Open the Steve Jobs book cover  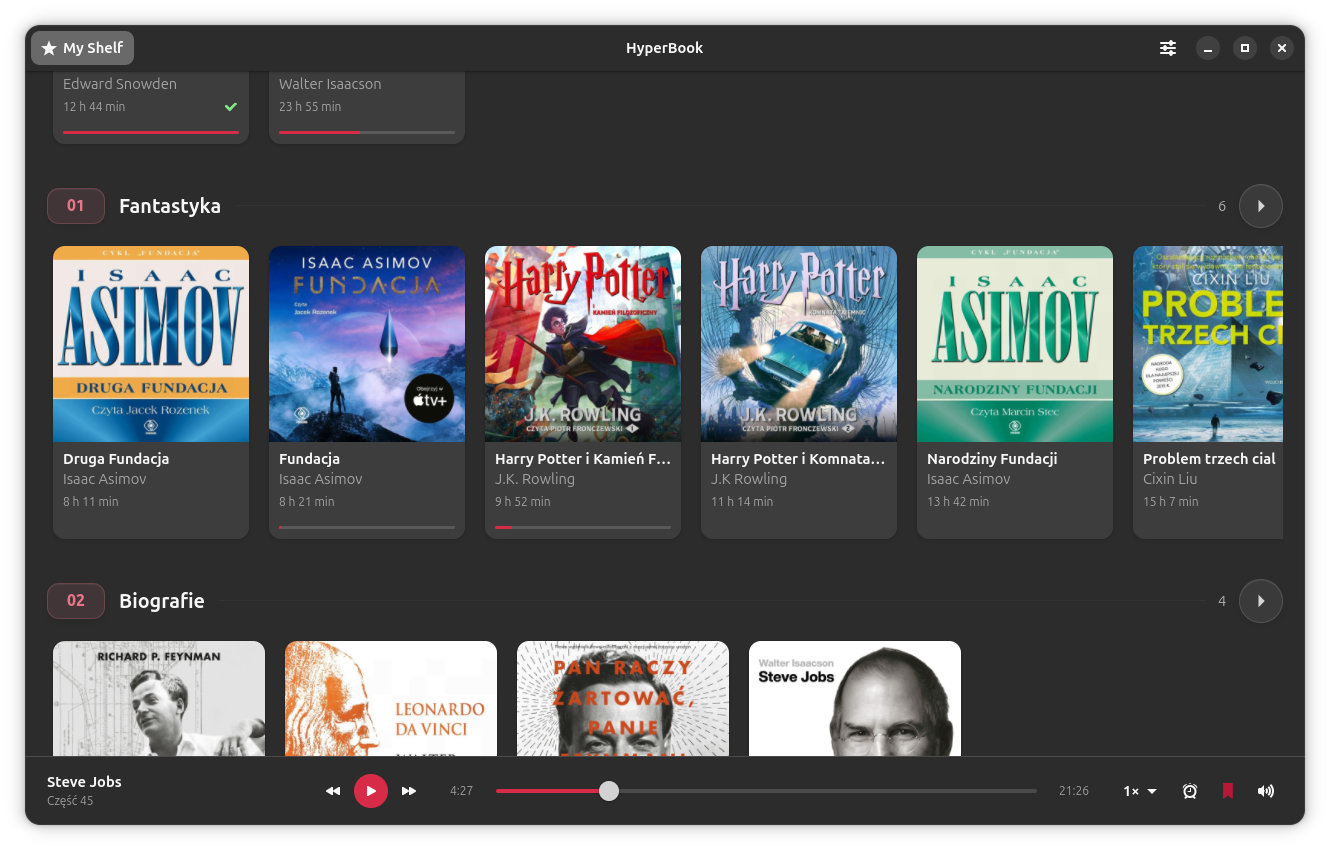(855, 699)
